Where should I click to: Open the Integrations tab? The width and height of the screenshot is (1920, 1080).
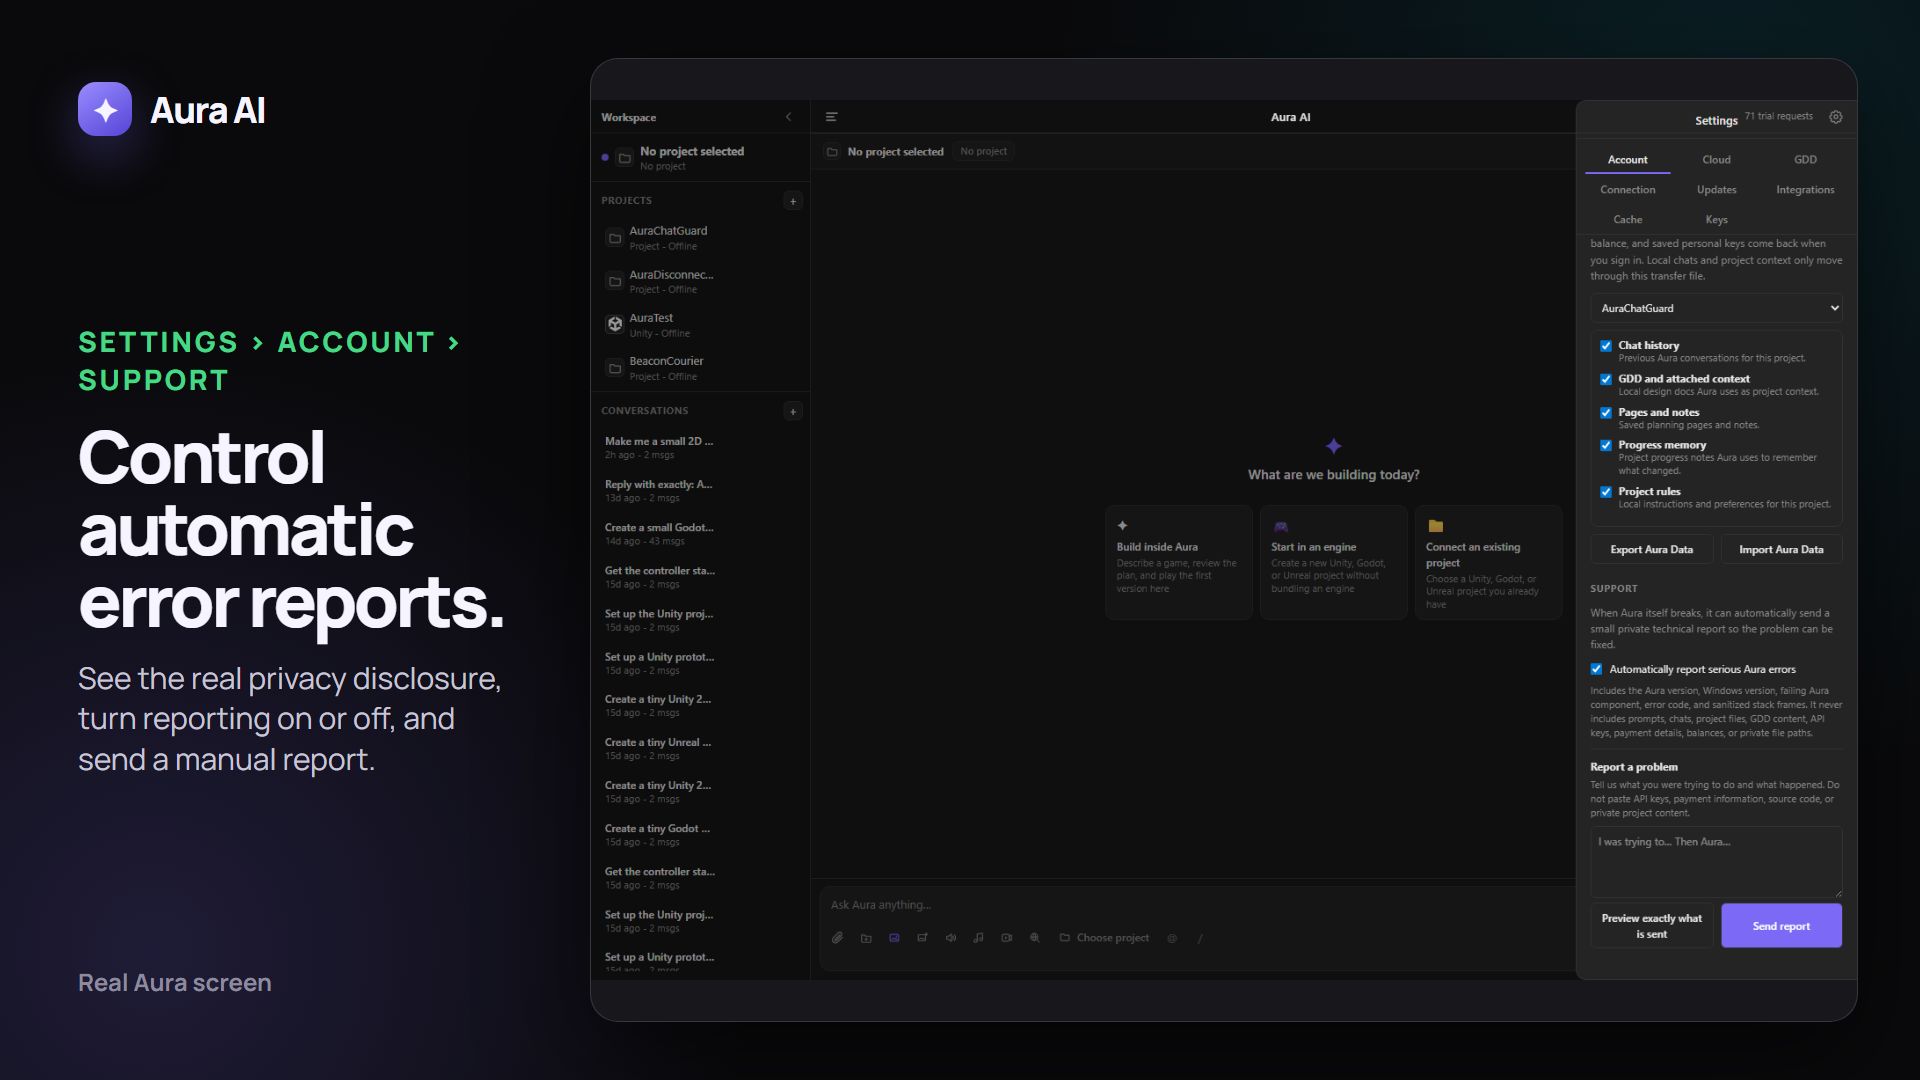[1805, 190]
